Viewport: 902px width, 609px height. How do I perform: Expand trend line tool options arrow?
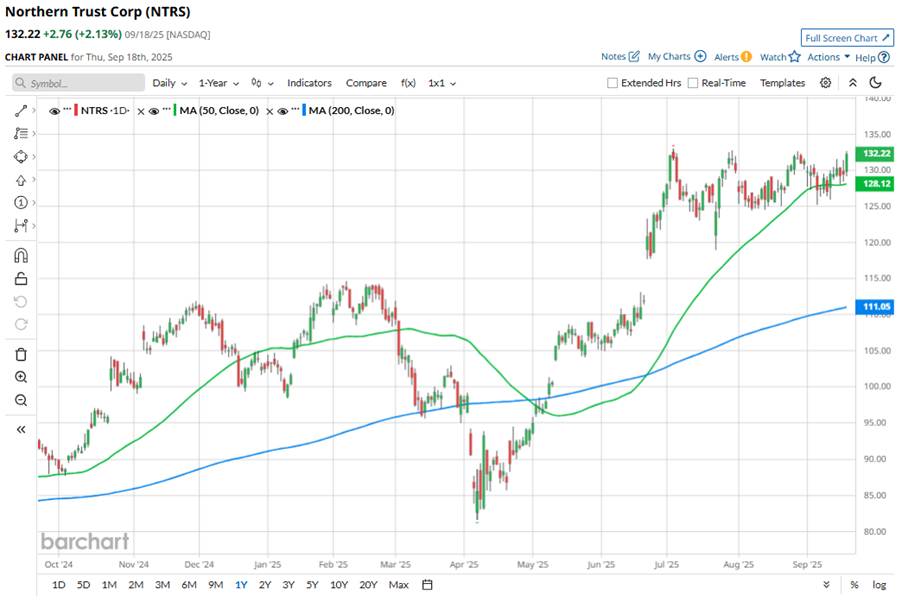point(34,110)
